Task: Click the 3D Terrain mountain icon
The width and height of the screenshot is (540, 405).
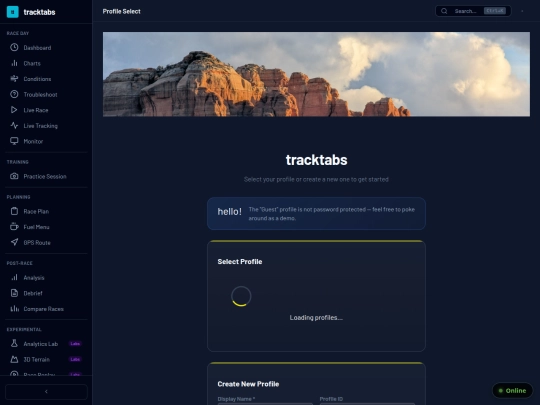Action: coord(14,359)
